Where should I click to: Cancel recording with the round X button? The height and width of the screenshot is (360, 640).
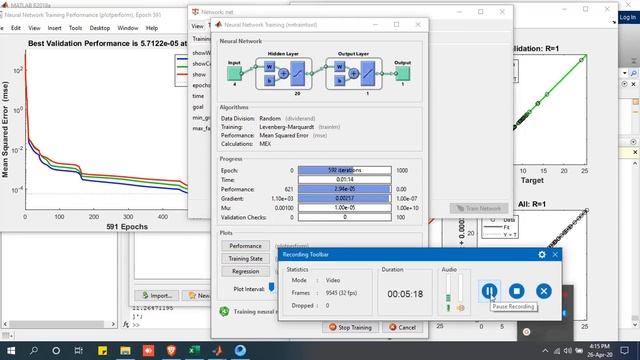click(544, 291)
